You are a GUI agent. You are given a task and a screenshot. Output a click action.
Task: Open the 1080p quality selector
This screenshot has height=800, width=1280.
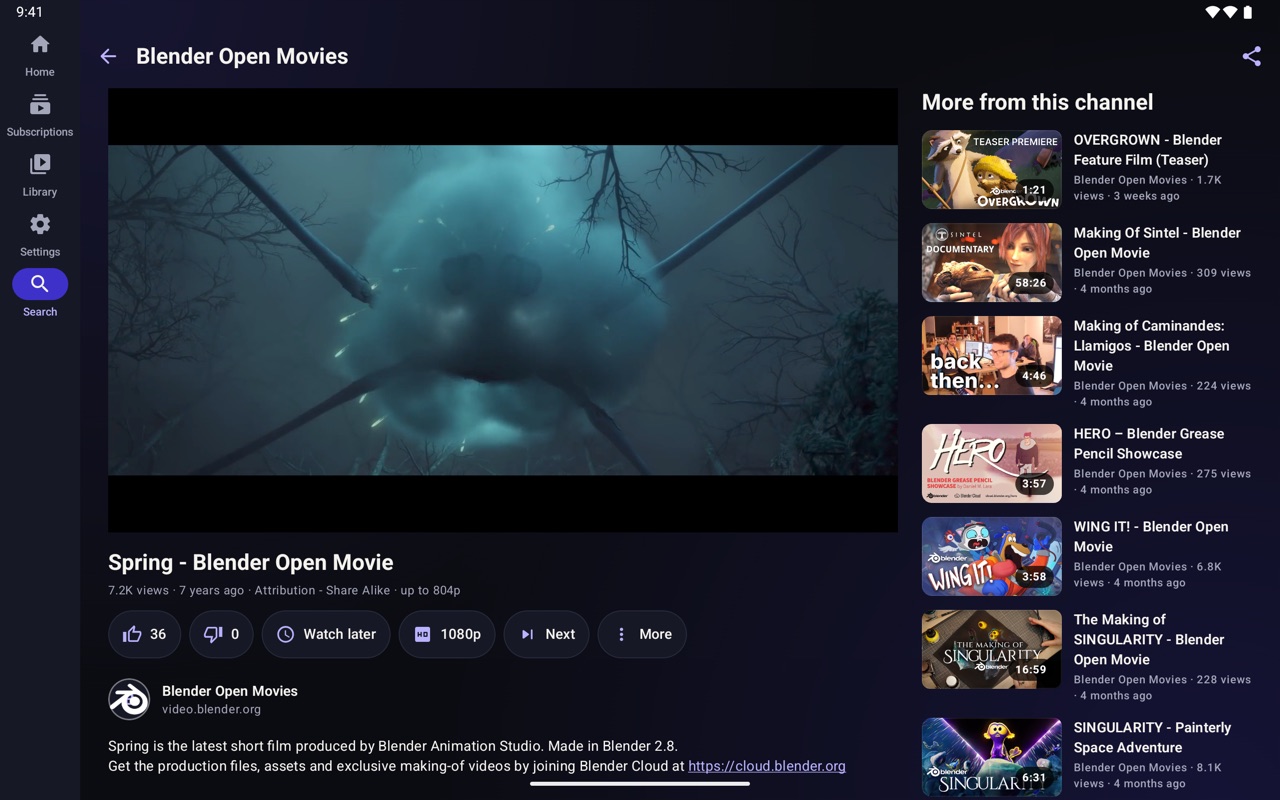pyautogui.click(x=447, y=634)
